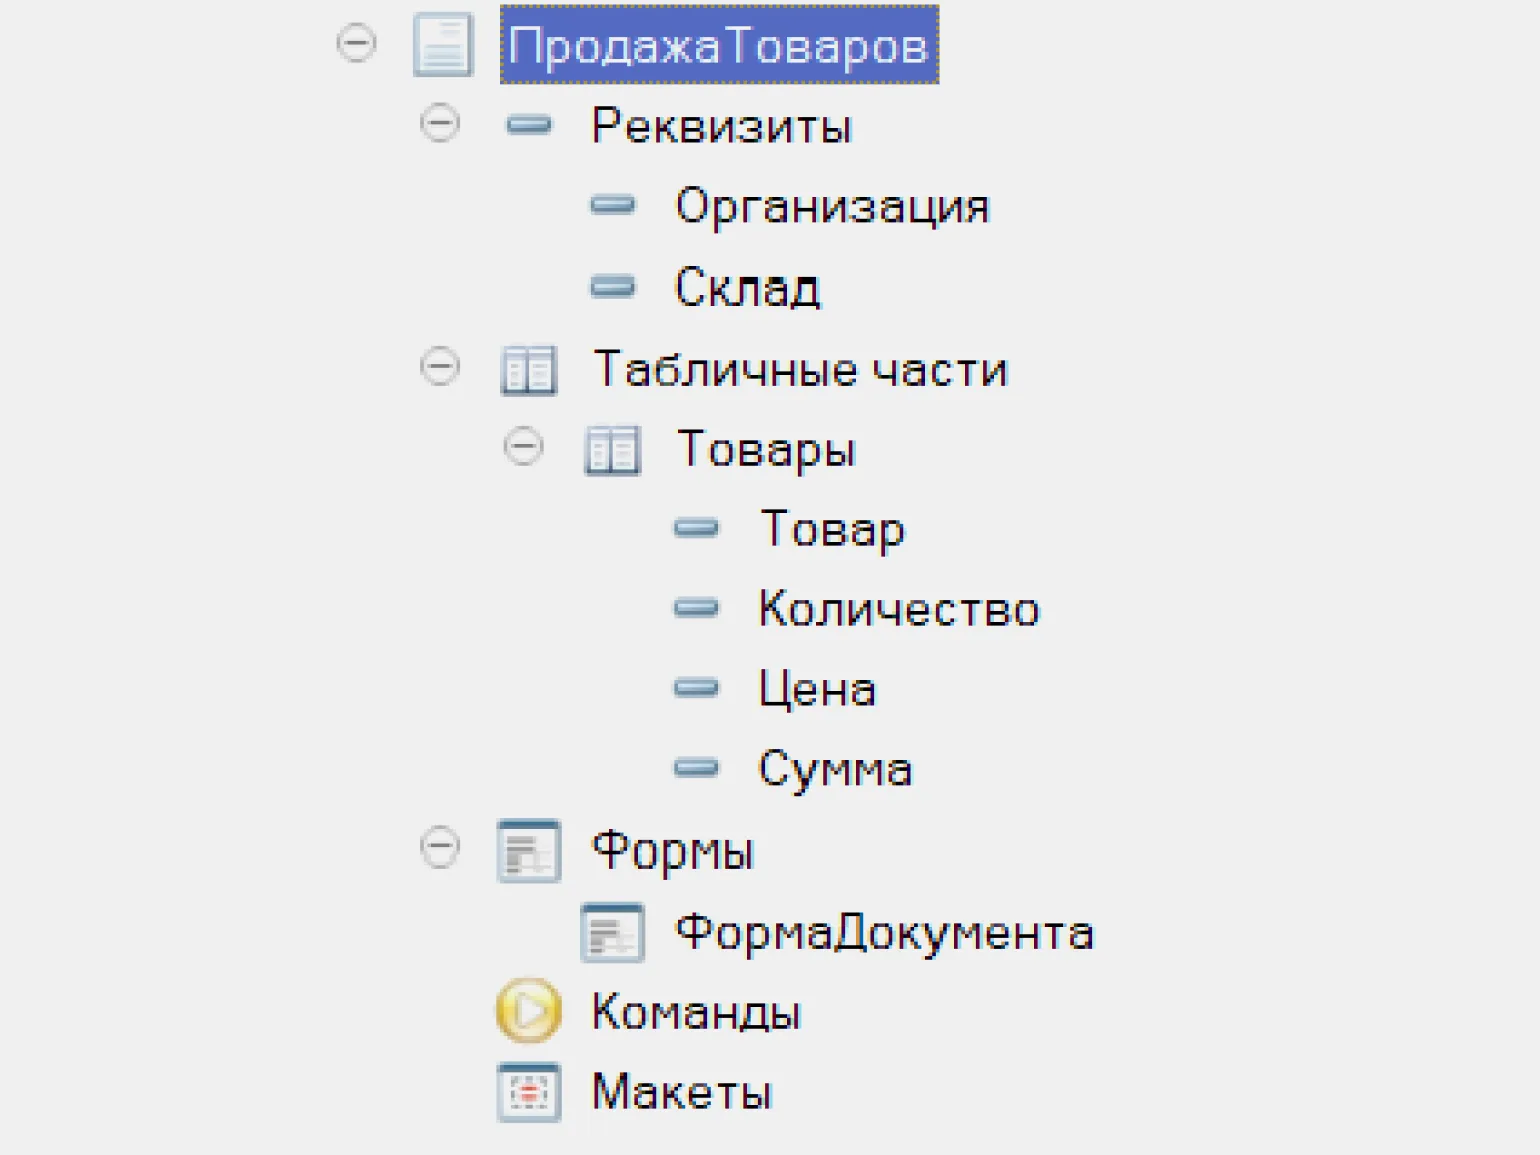This screenshot has height=1155, width=1540.
Task: Select the Количество attribute
Action: pos(899,609)
